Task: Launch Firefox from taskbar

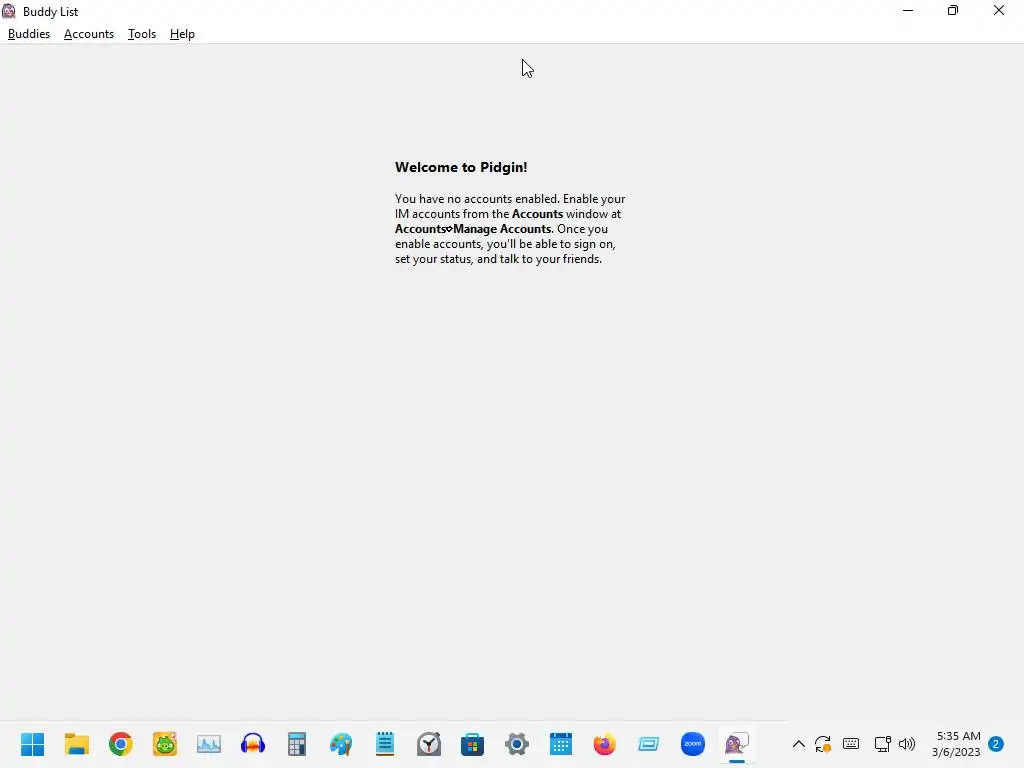Action: coord(605,744)
